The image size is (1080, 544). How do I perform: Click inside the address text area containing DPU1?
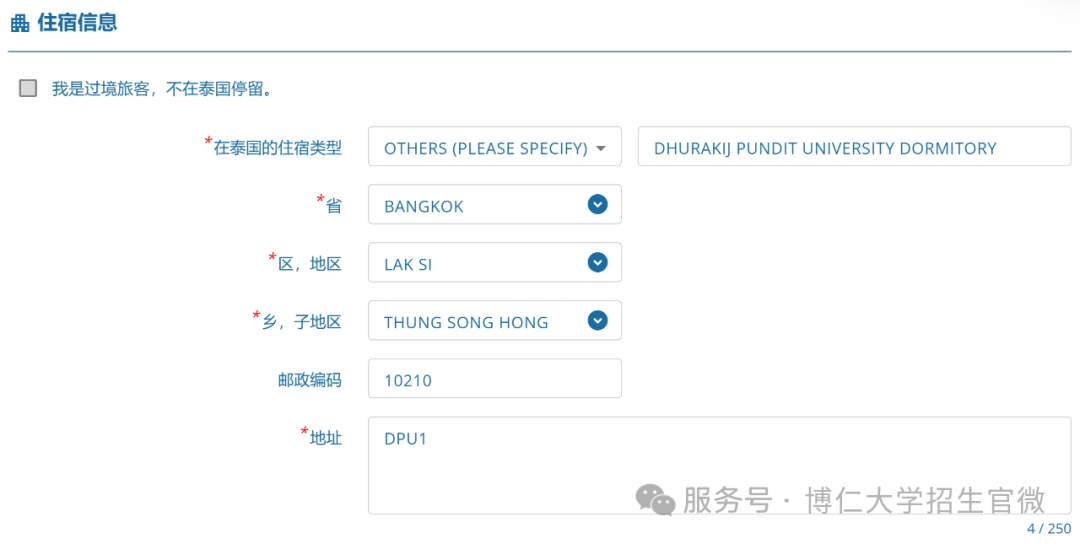click(x=719, y=465)
